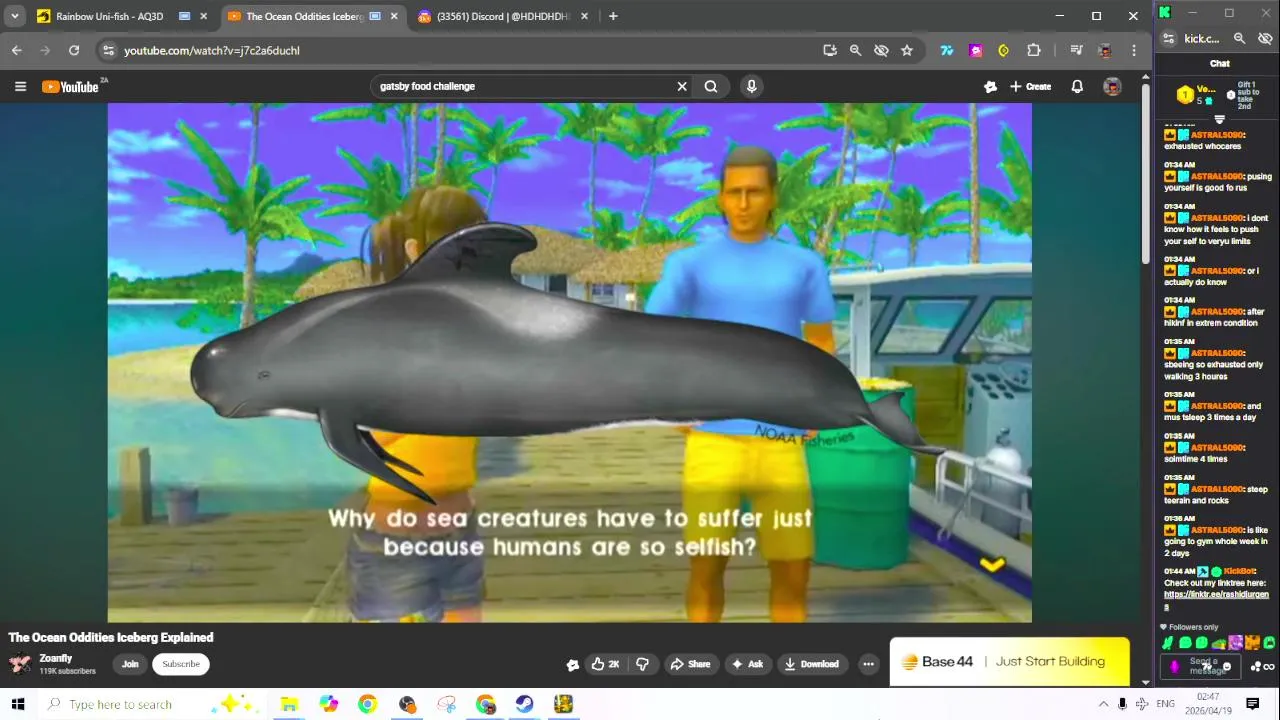Open the linktr.ee link in KickBot message
The height and width of the screenshot is (720, 1280).
[x=1216, y=600]
